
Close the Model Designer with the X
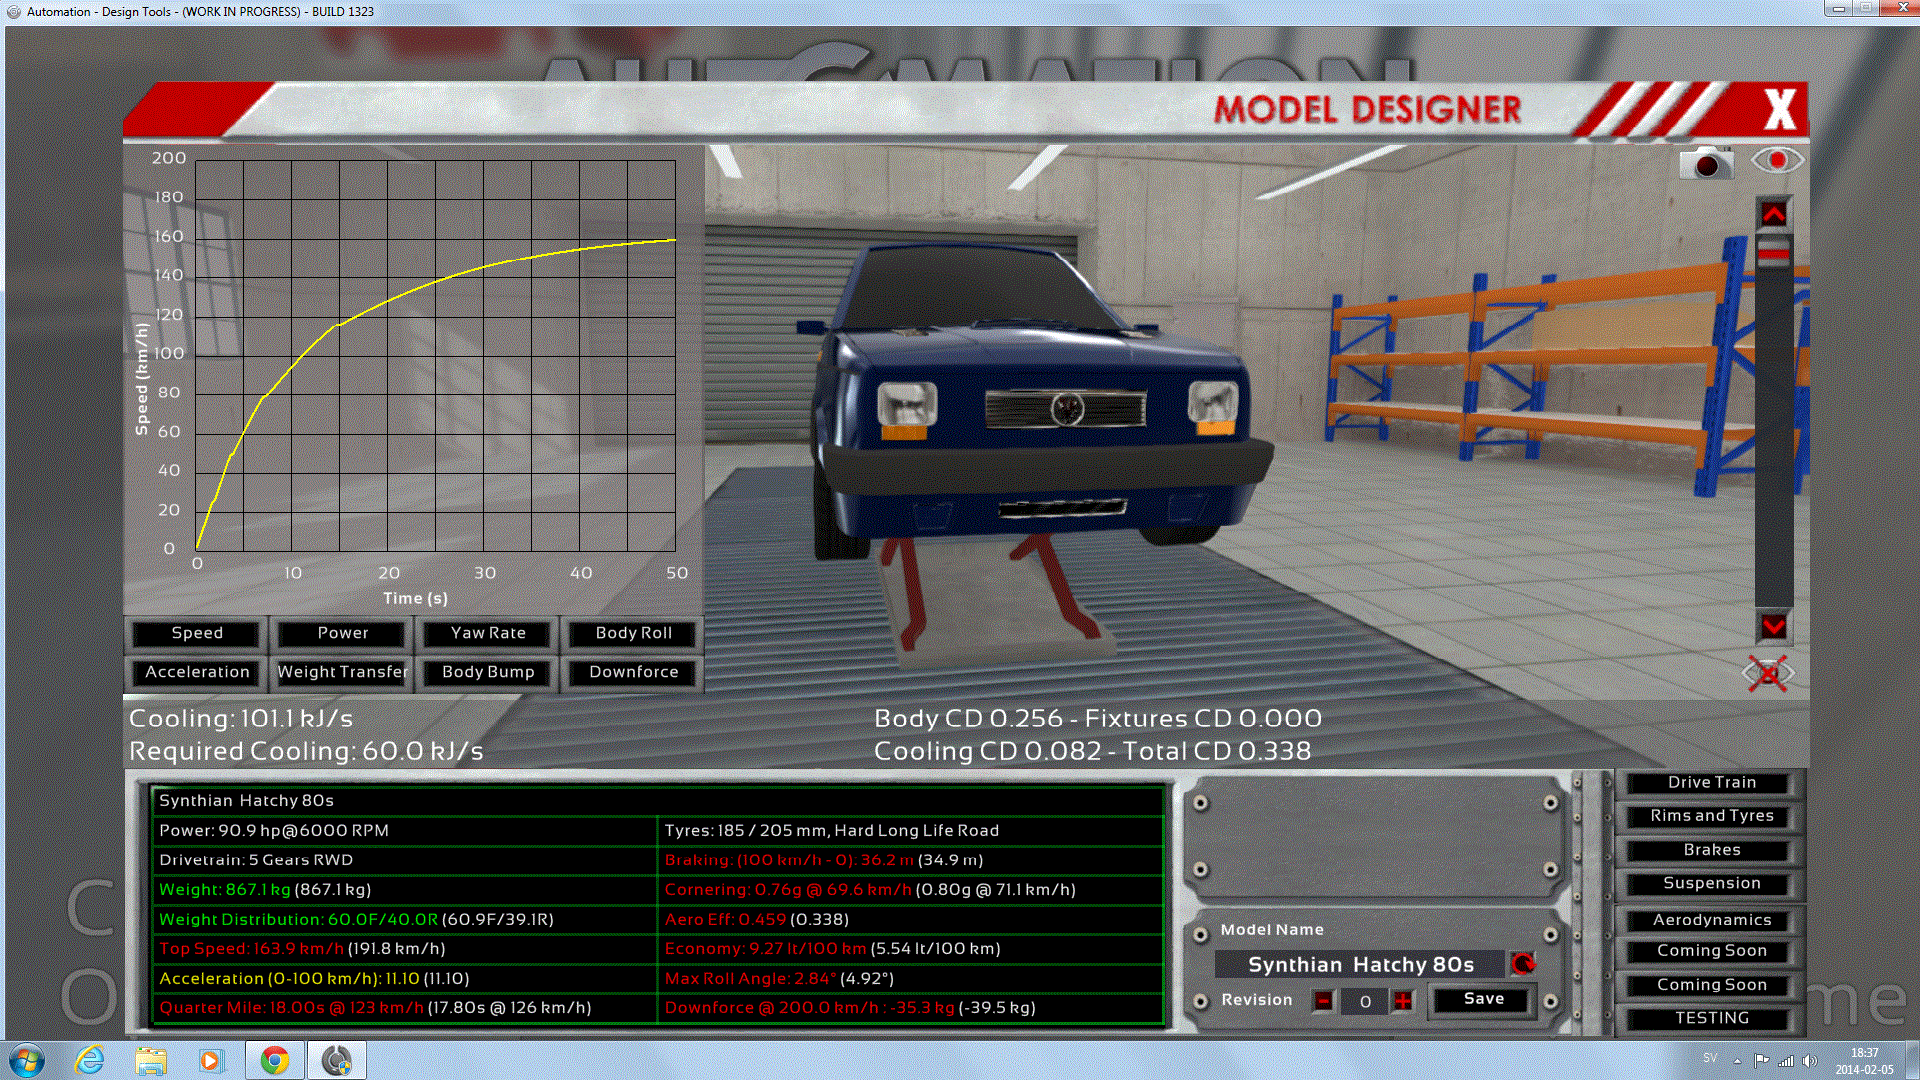point(1780,109)
